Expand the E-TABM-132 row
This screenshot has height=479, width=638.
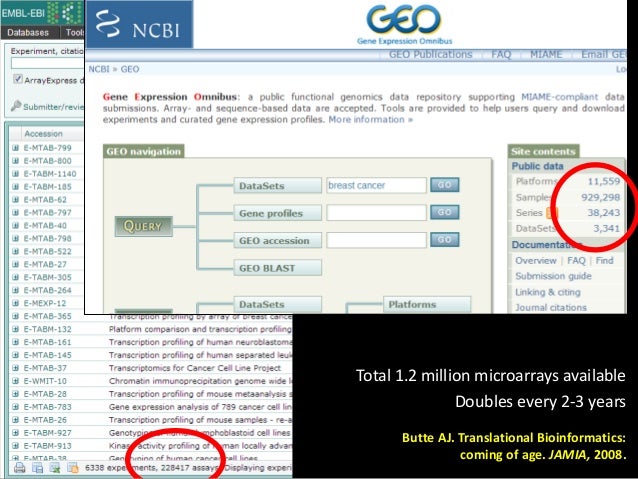click(15, 329)
